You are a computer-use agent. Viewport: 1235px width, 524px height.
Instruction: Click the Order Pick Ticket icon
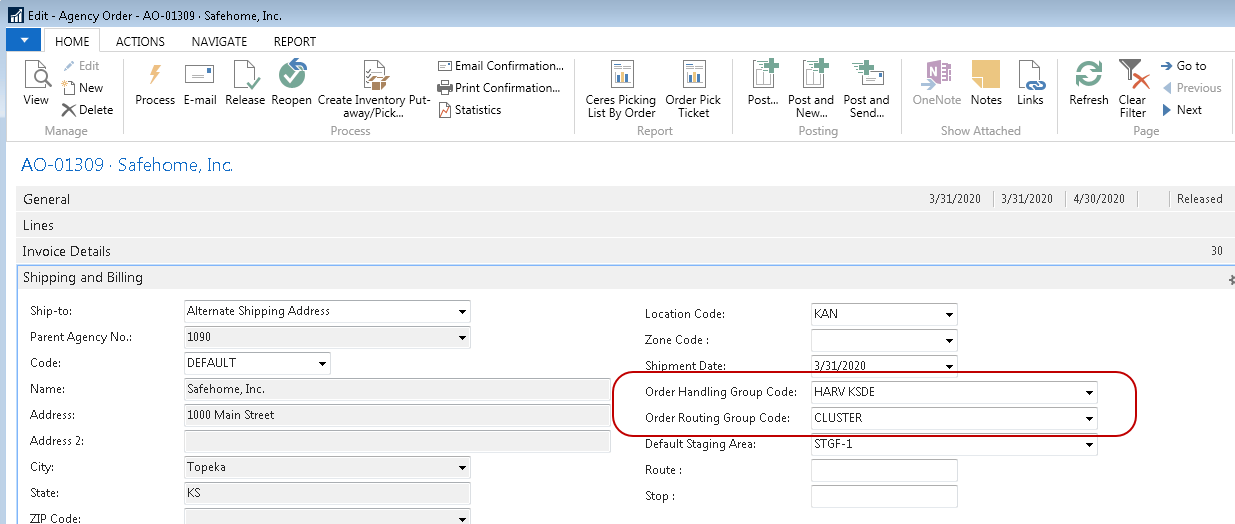tap(693, 76)
